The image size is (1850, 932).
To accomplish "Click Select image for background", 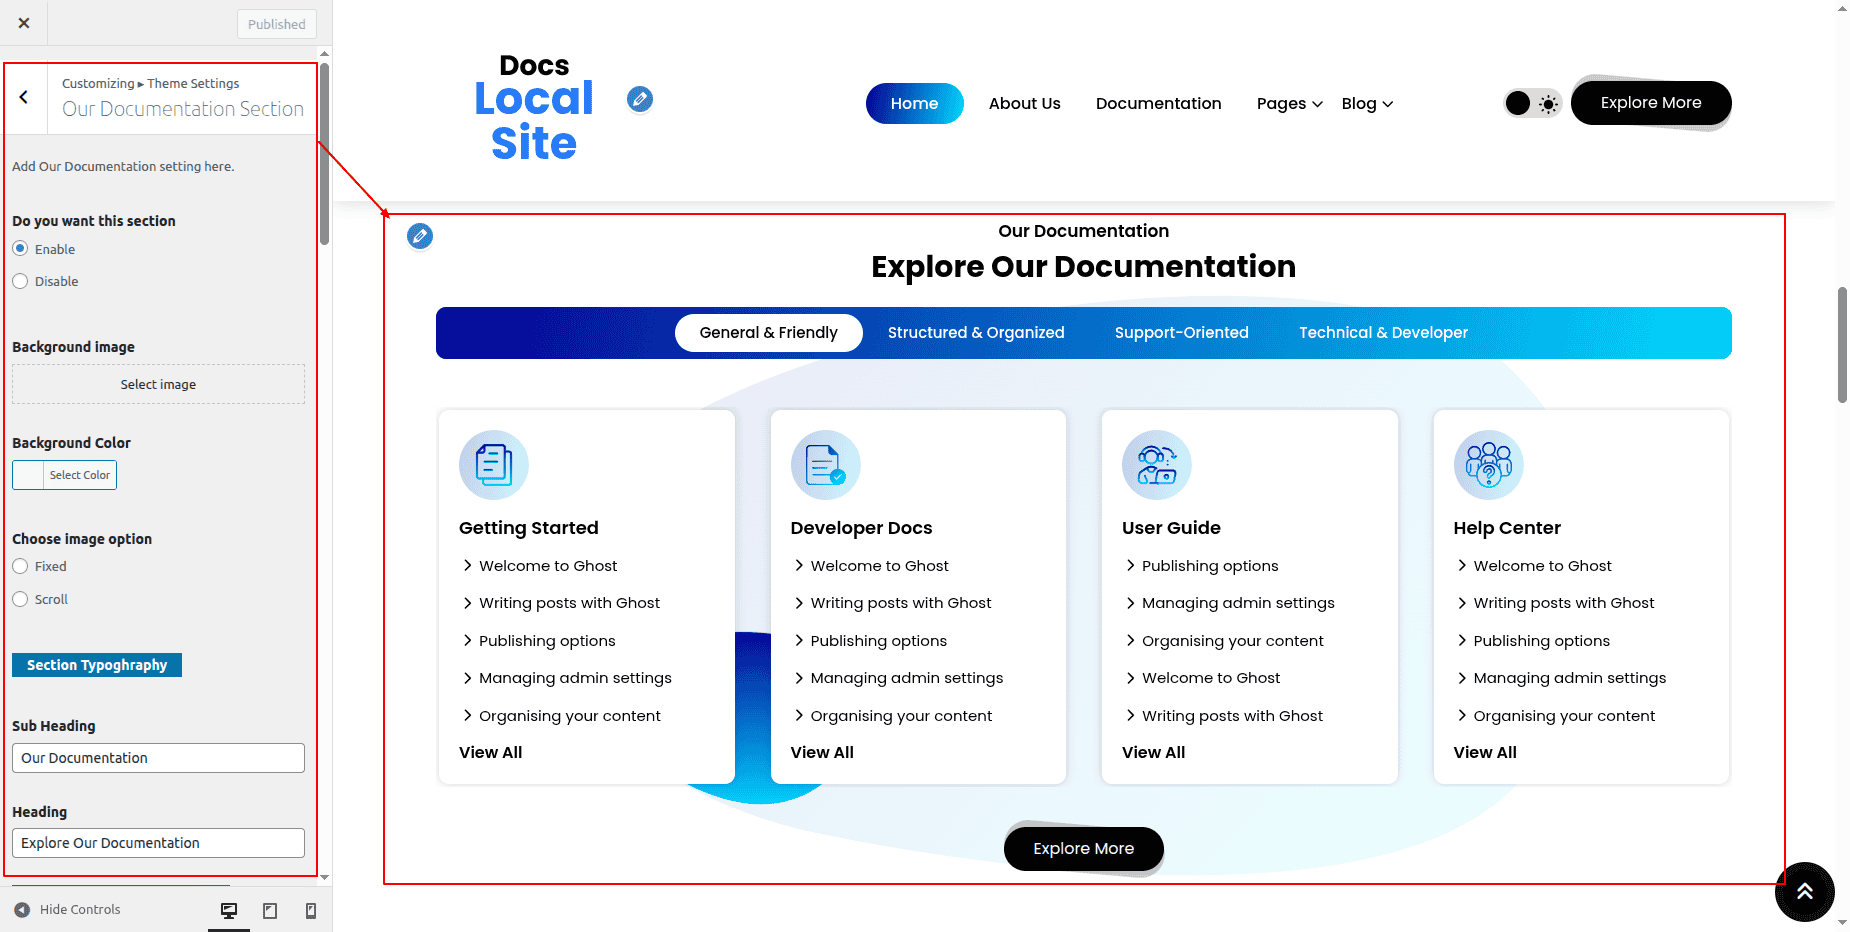I will pyautogui.click(x=158, y=384).
